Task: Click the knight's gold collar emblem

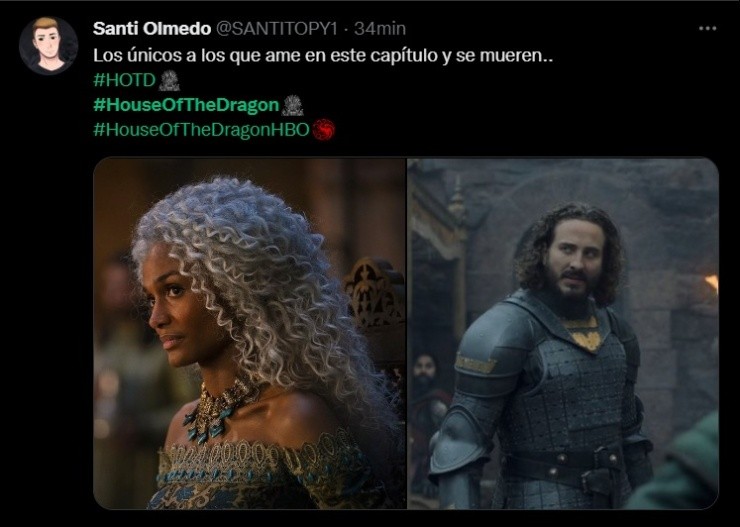Action: coord(584,332)
